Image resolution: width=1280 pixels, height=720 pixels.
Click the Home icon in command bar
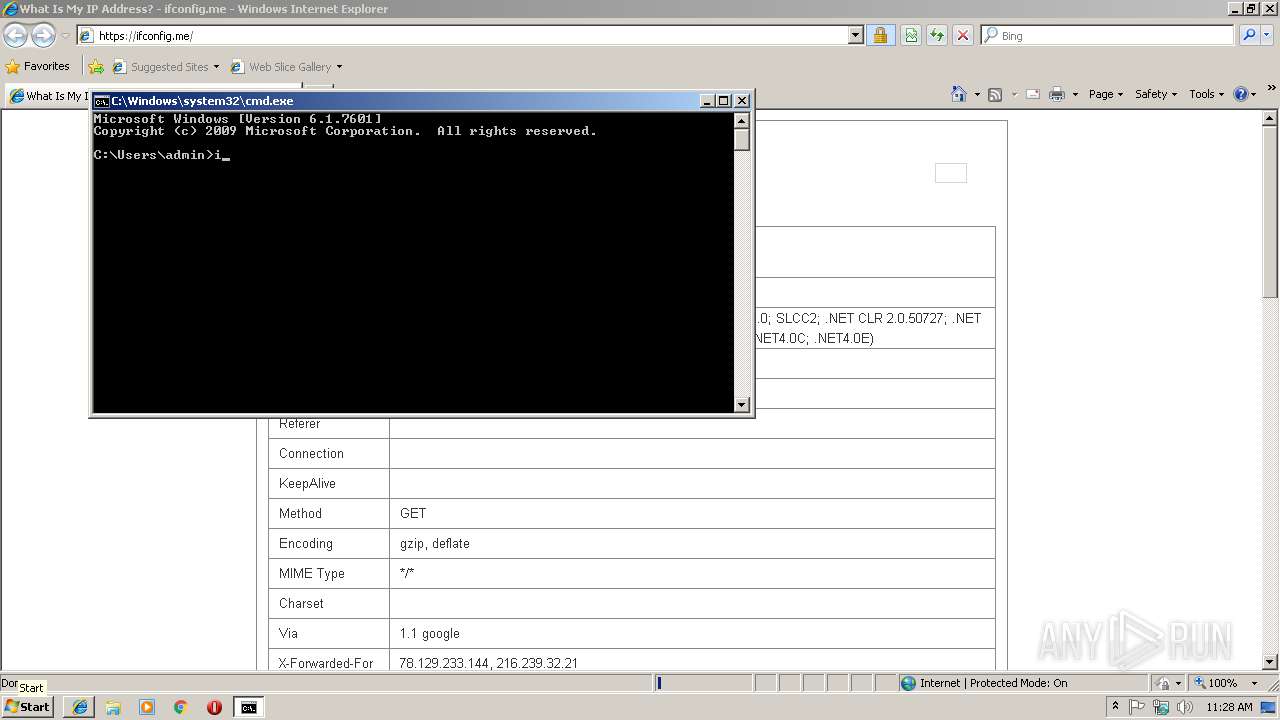pyautogui.click(x=959, y=94)
